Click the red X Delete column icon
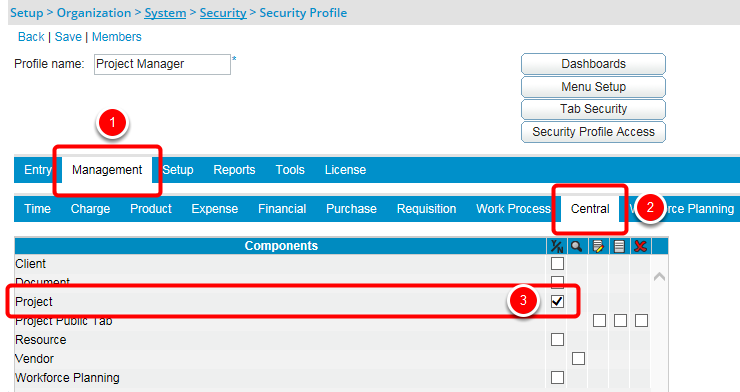This screenshot has height=392, width=740. click(640, 246)
